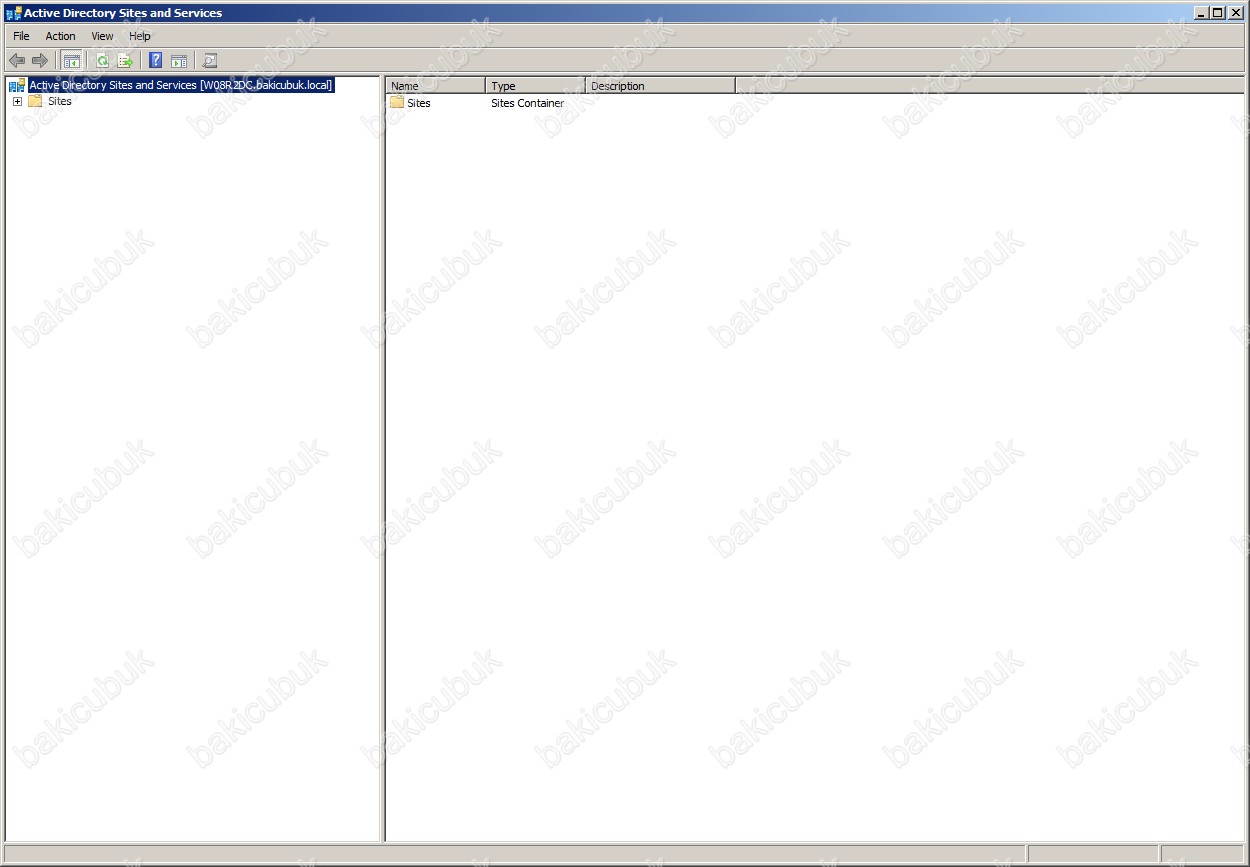
Task: Expand the Sites node in the tree
Action: (x=17, y=101)
